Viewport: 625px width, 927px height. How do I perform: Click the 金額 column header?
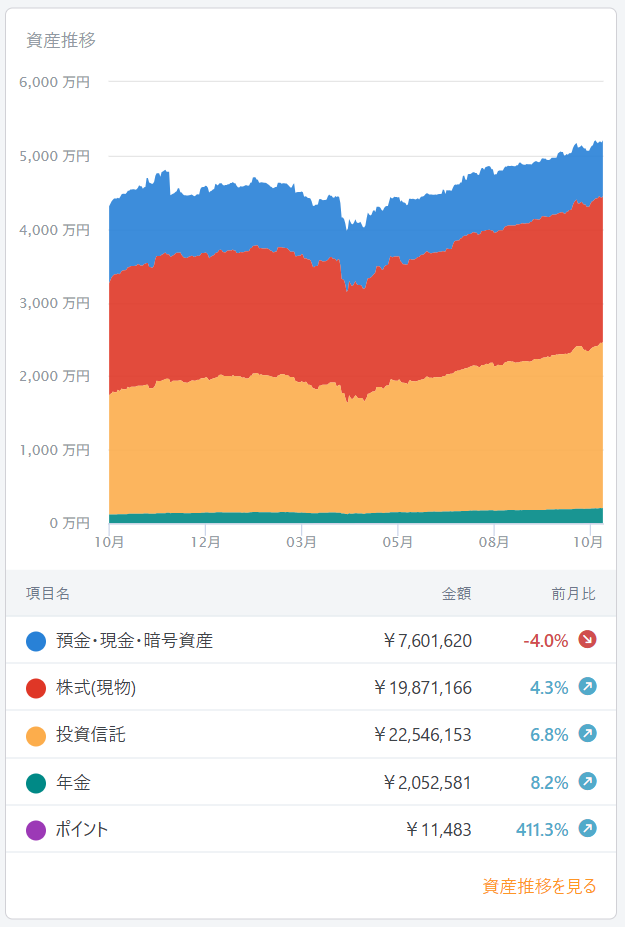[456, 594]
